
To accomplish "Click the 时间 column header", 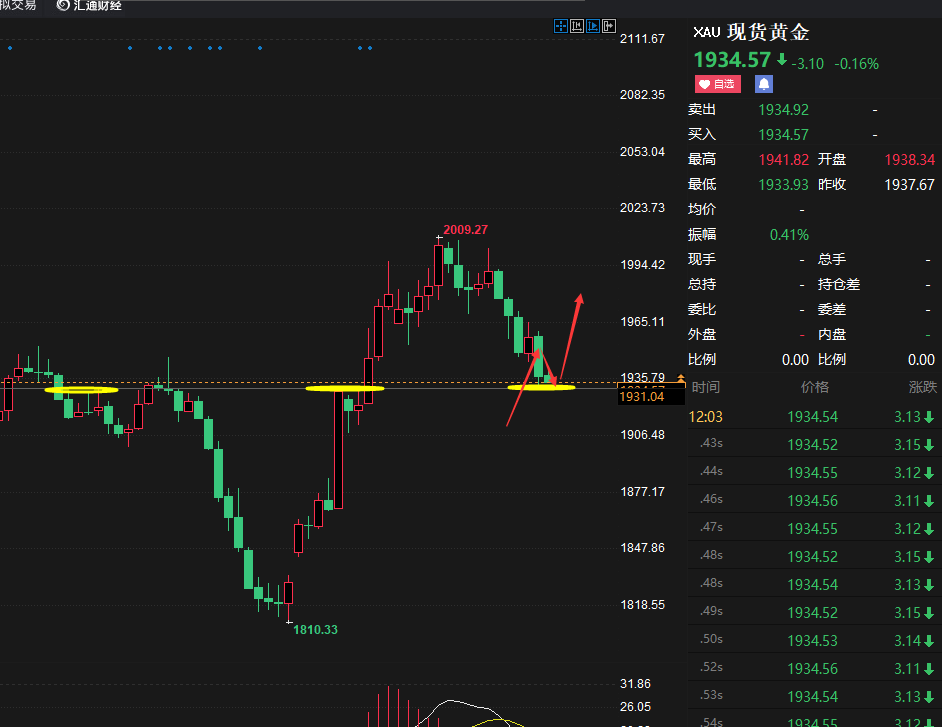I will (x=706, y=387).
